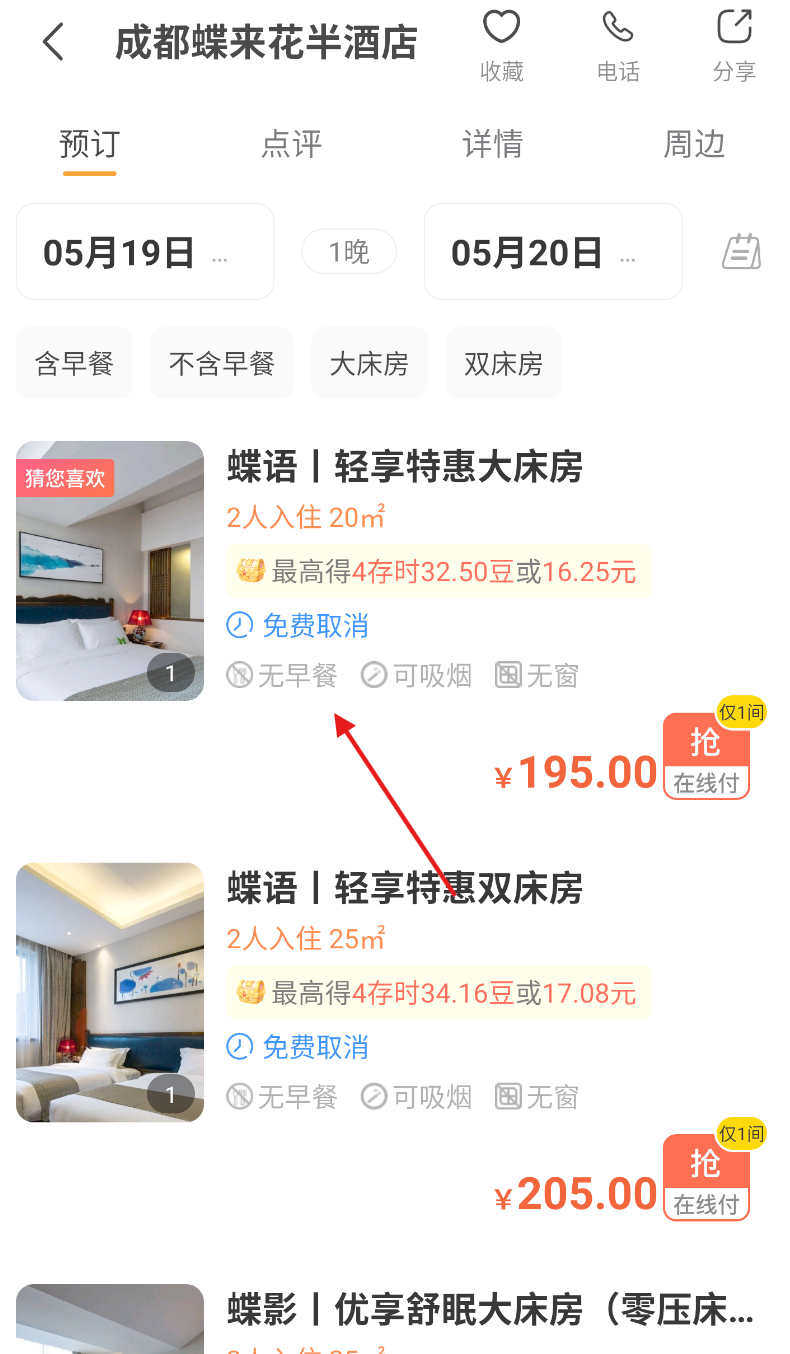Viewport: 790px width, 1354px height.
Task: Open the 轻享特惠双床房 room photo thumbnail
Action: pos(110,992)
